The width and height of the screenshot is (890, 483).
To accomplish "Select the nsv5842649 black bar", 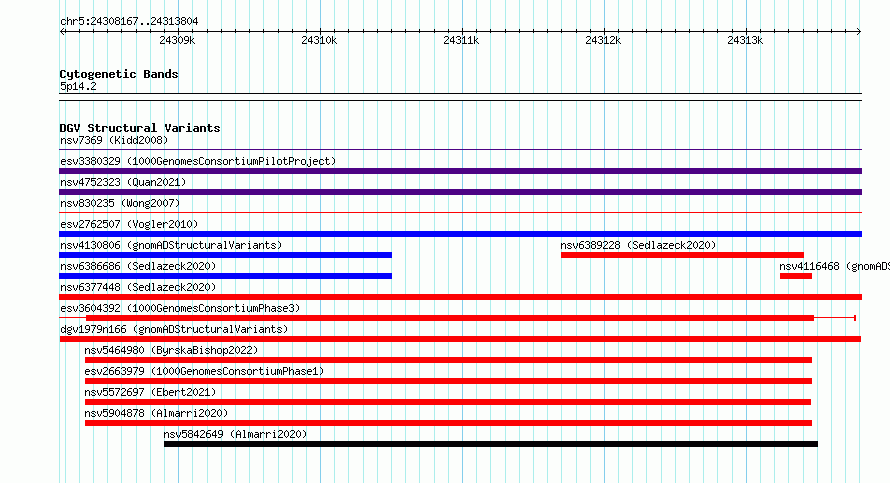I will click(x=491, y=444).
